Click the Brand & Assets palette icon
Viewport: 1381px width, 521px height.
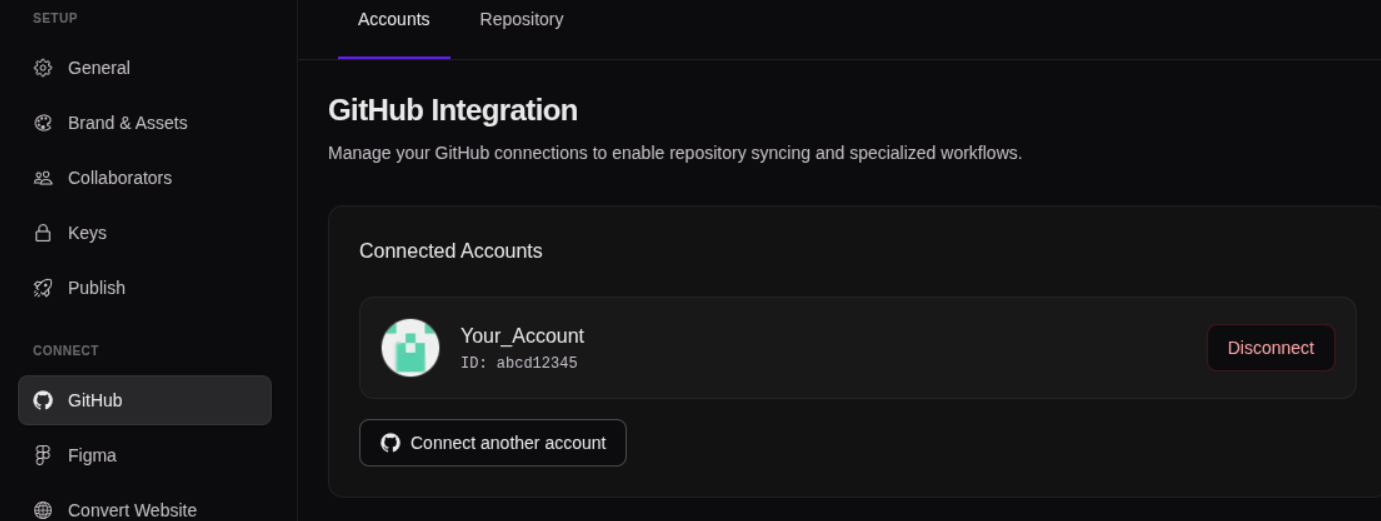point(42,123)
